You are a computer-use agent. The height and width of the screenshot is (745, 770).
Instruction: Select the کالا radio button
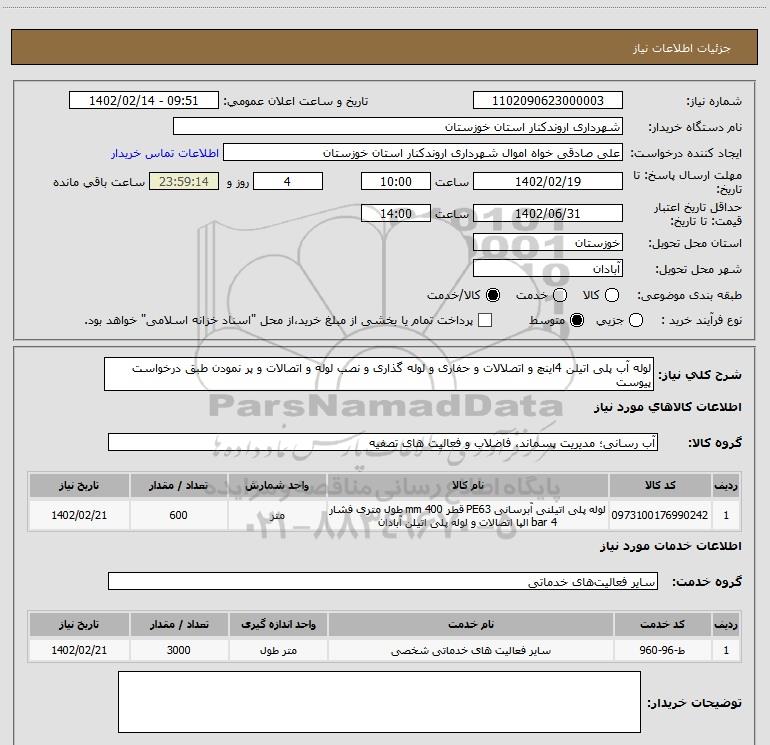point(612,295)
